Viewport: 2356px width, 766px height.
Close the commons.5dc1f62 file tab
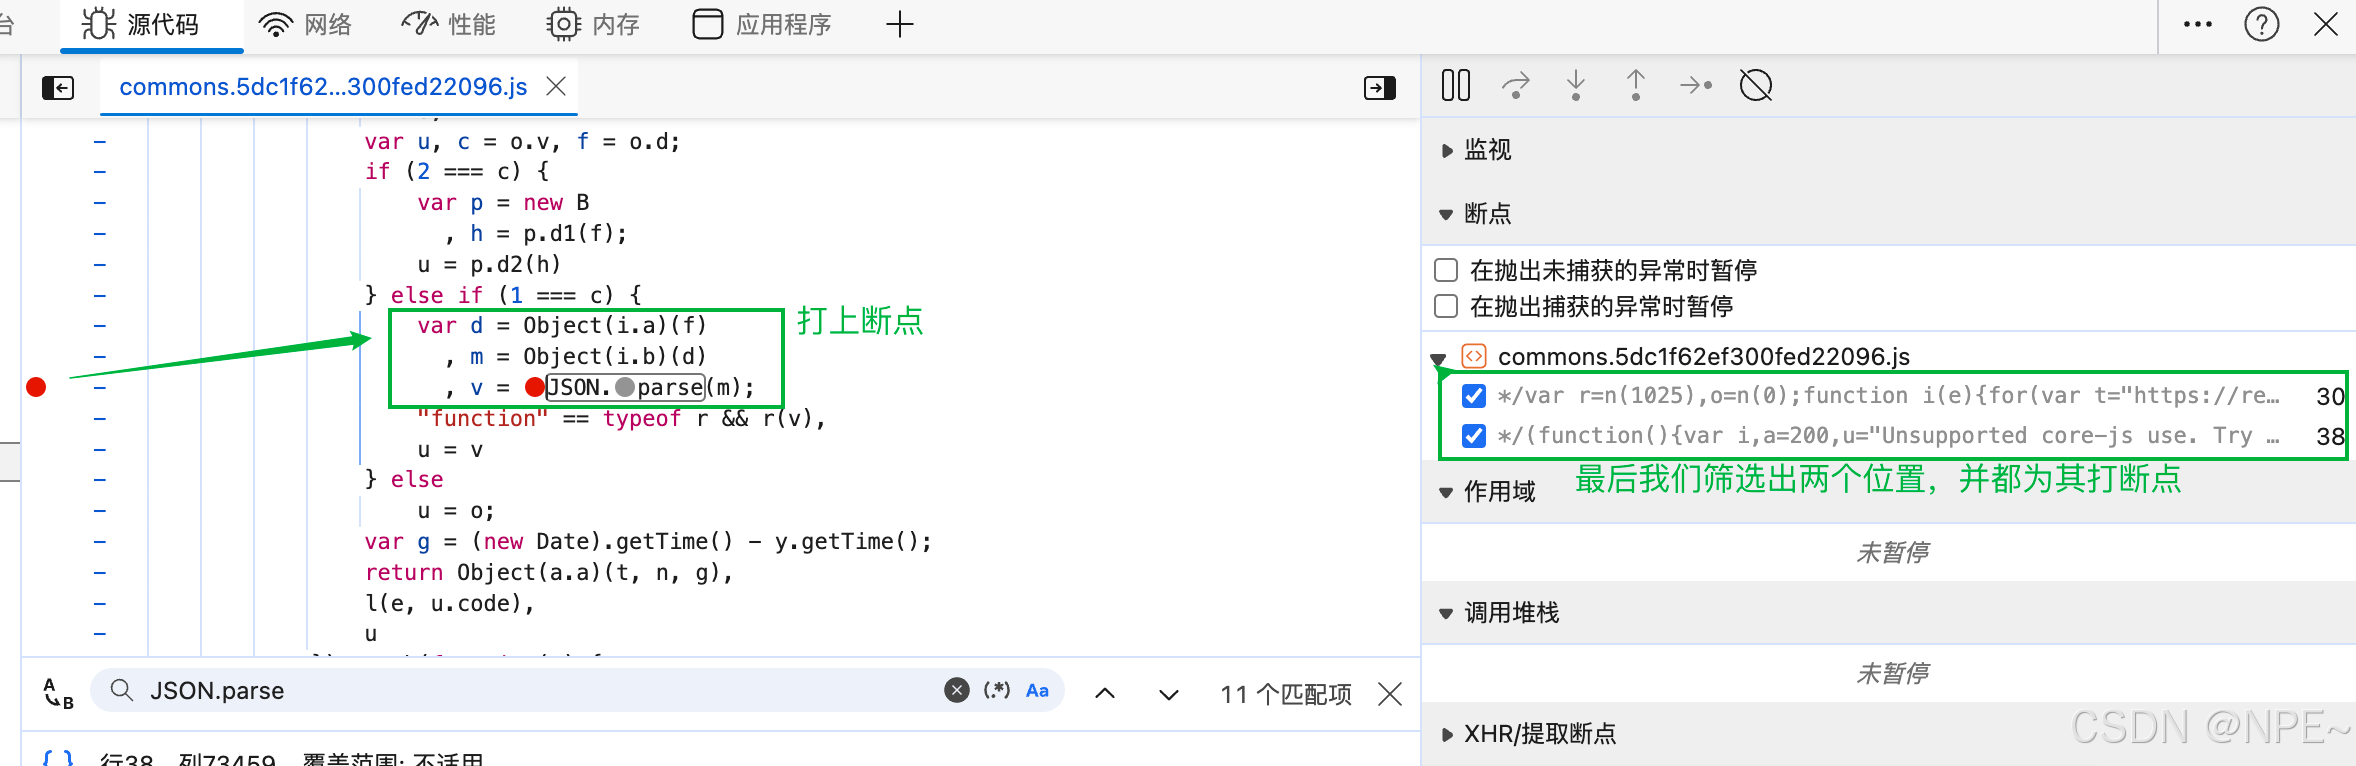556,87
